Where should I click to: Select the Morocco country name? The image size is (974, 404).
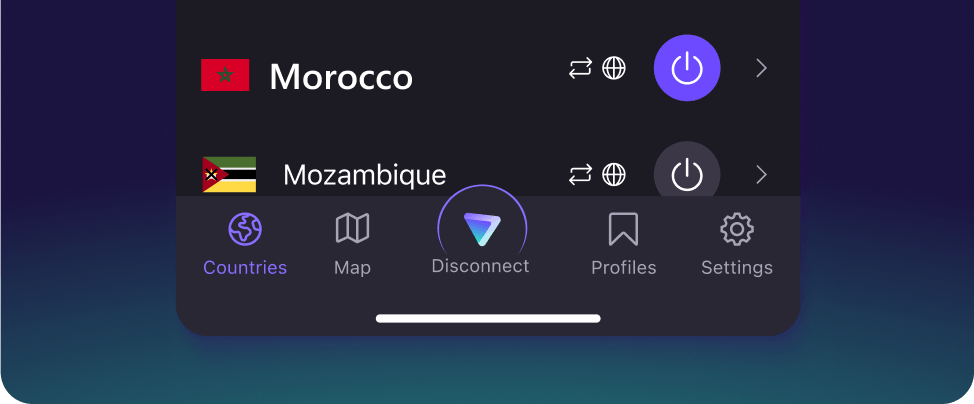[341, 77]
